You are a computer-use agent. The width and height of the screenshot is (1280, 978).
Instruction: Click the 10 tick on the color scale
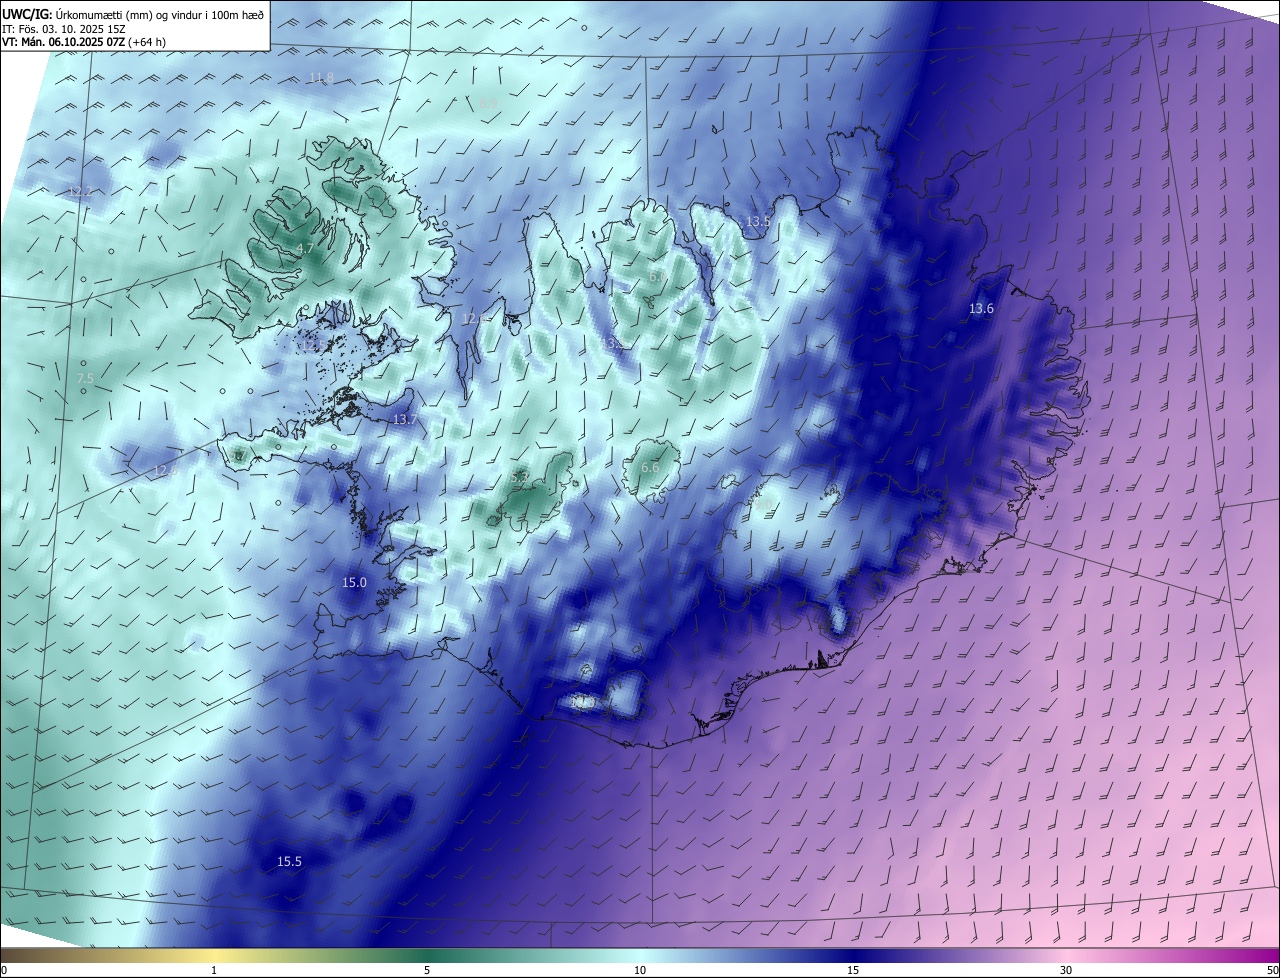640,970
